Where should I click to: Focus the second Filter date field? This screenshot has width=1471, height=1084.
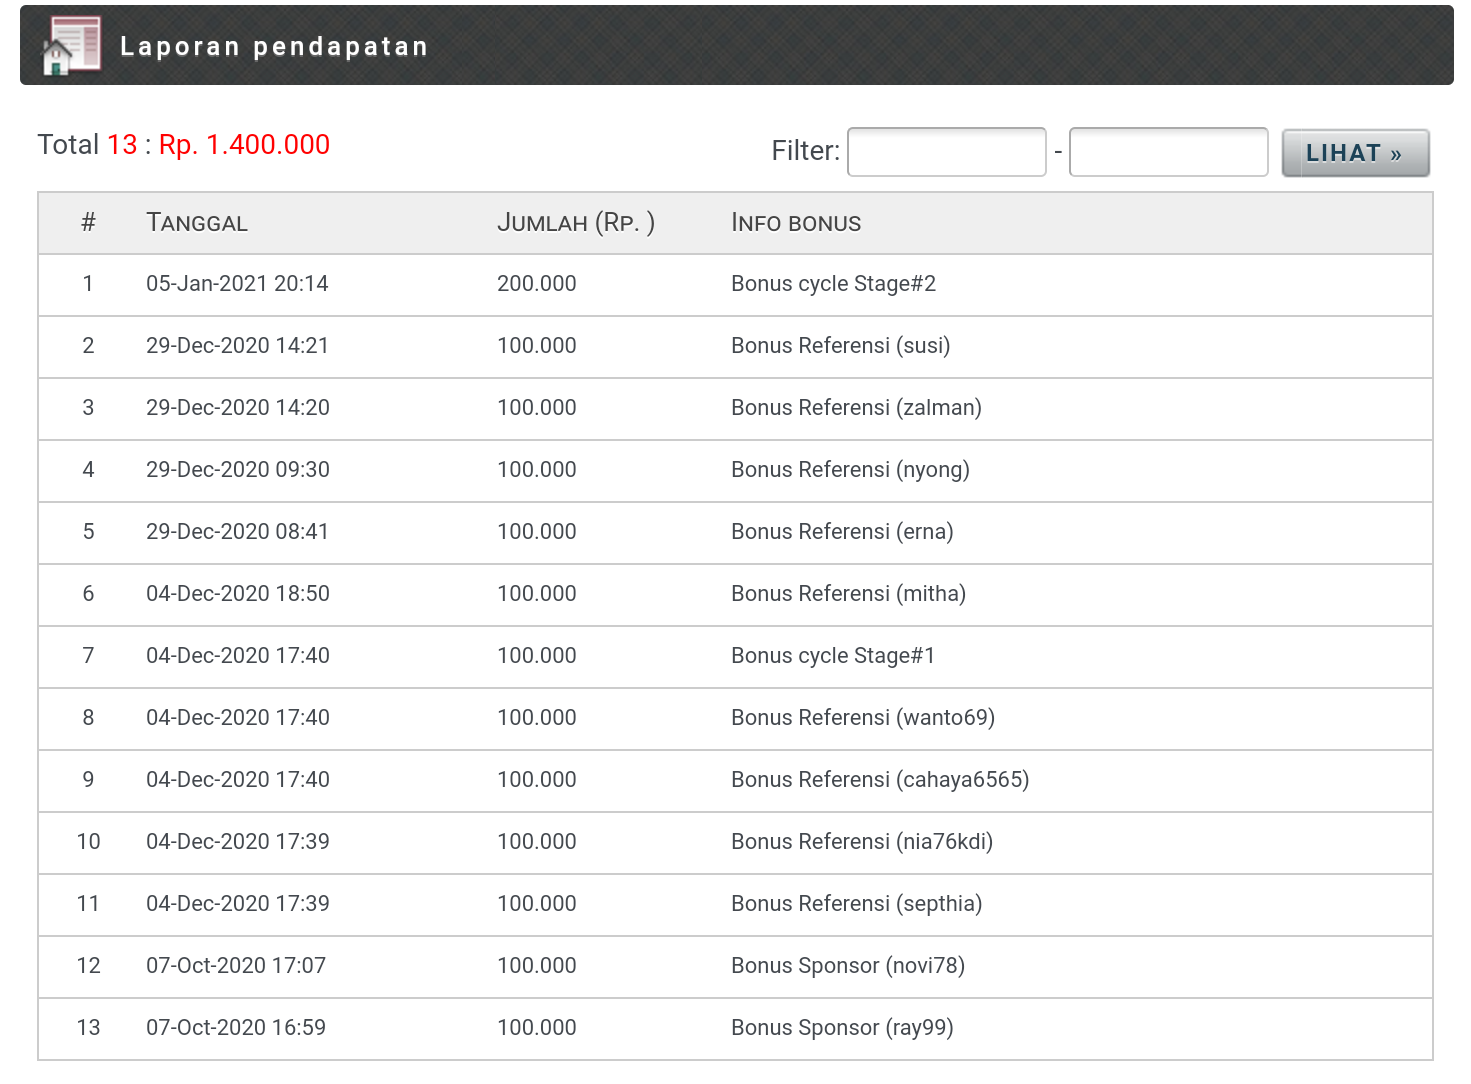coord(1168,152)
